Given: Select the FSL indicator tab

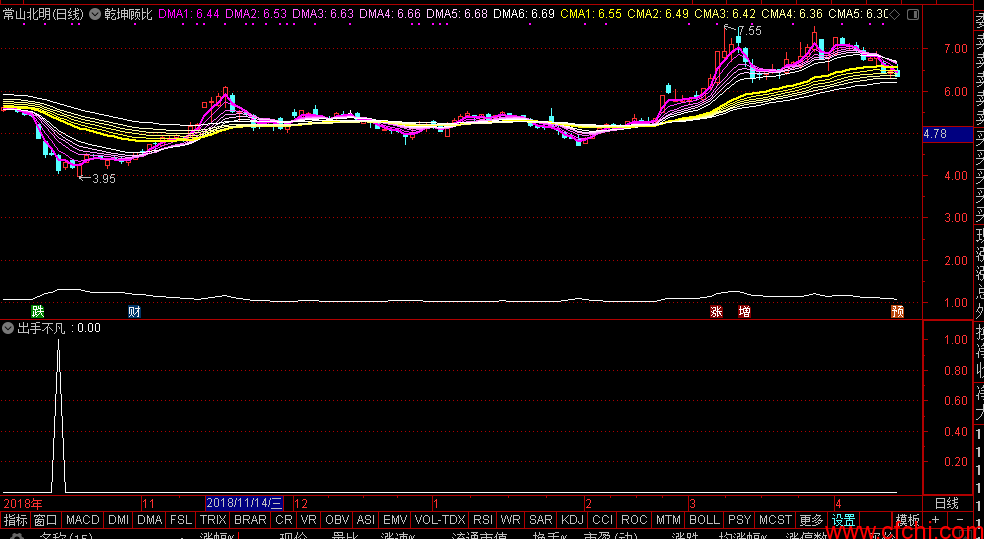Looking at the screenshot, I should 181,520.
